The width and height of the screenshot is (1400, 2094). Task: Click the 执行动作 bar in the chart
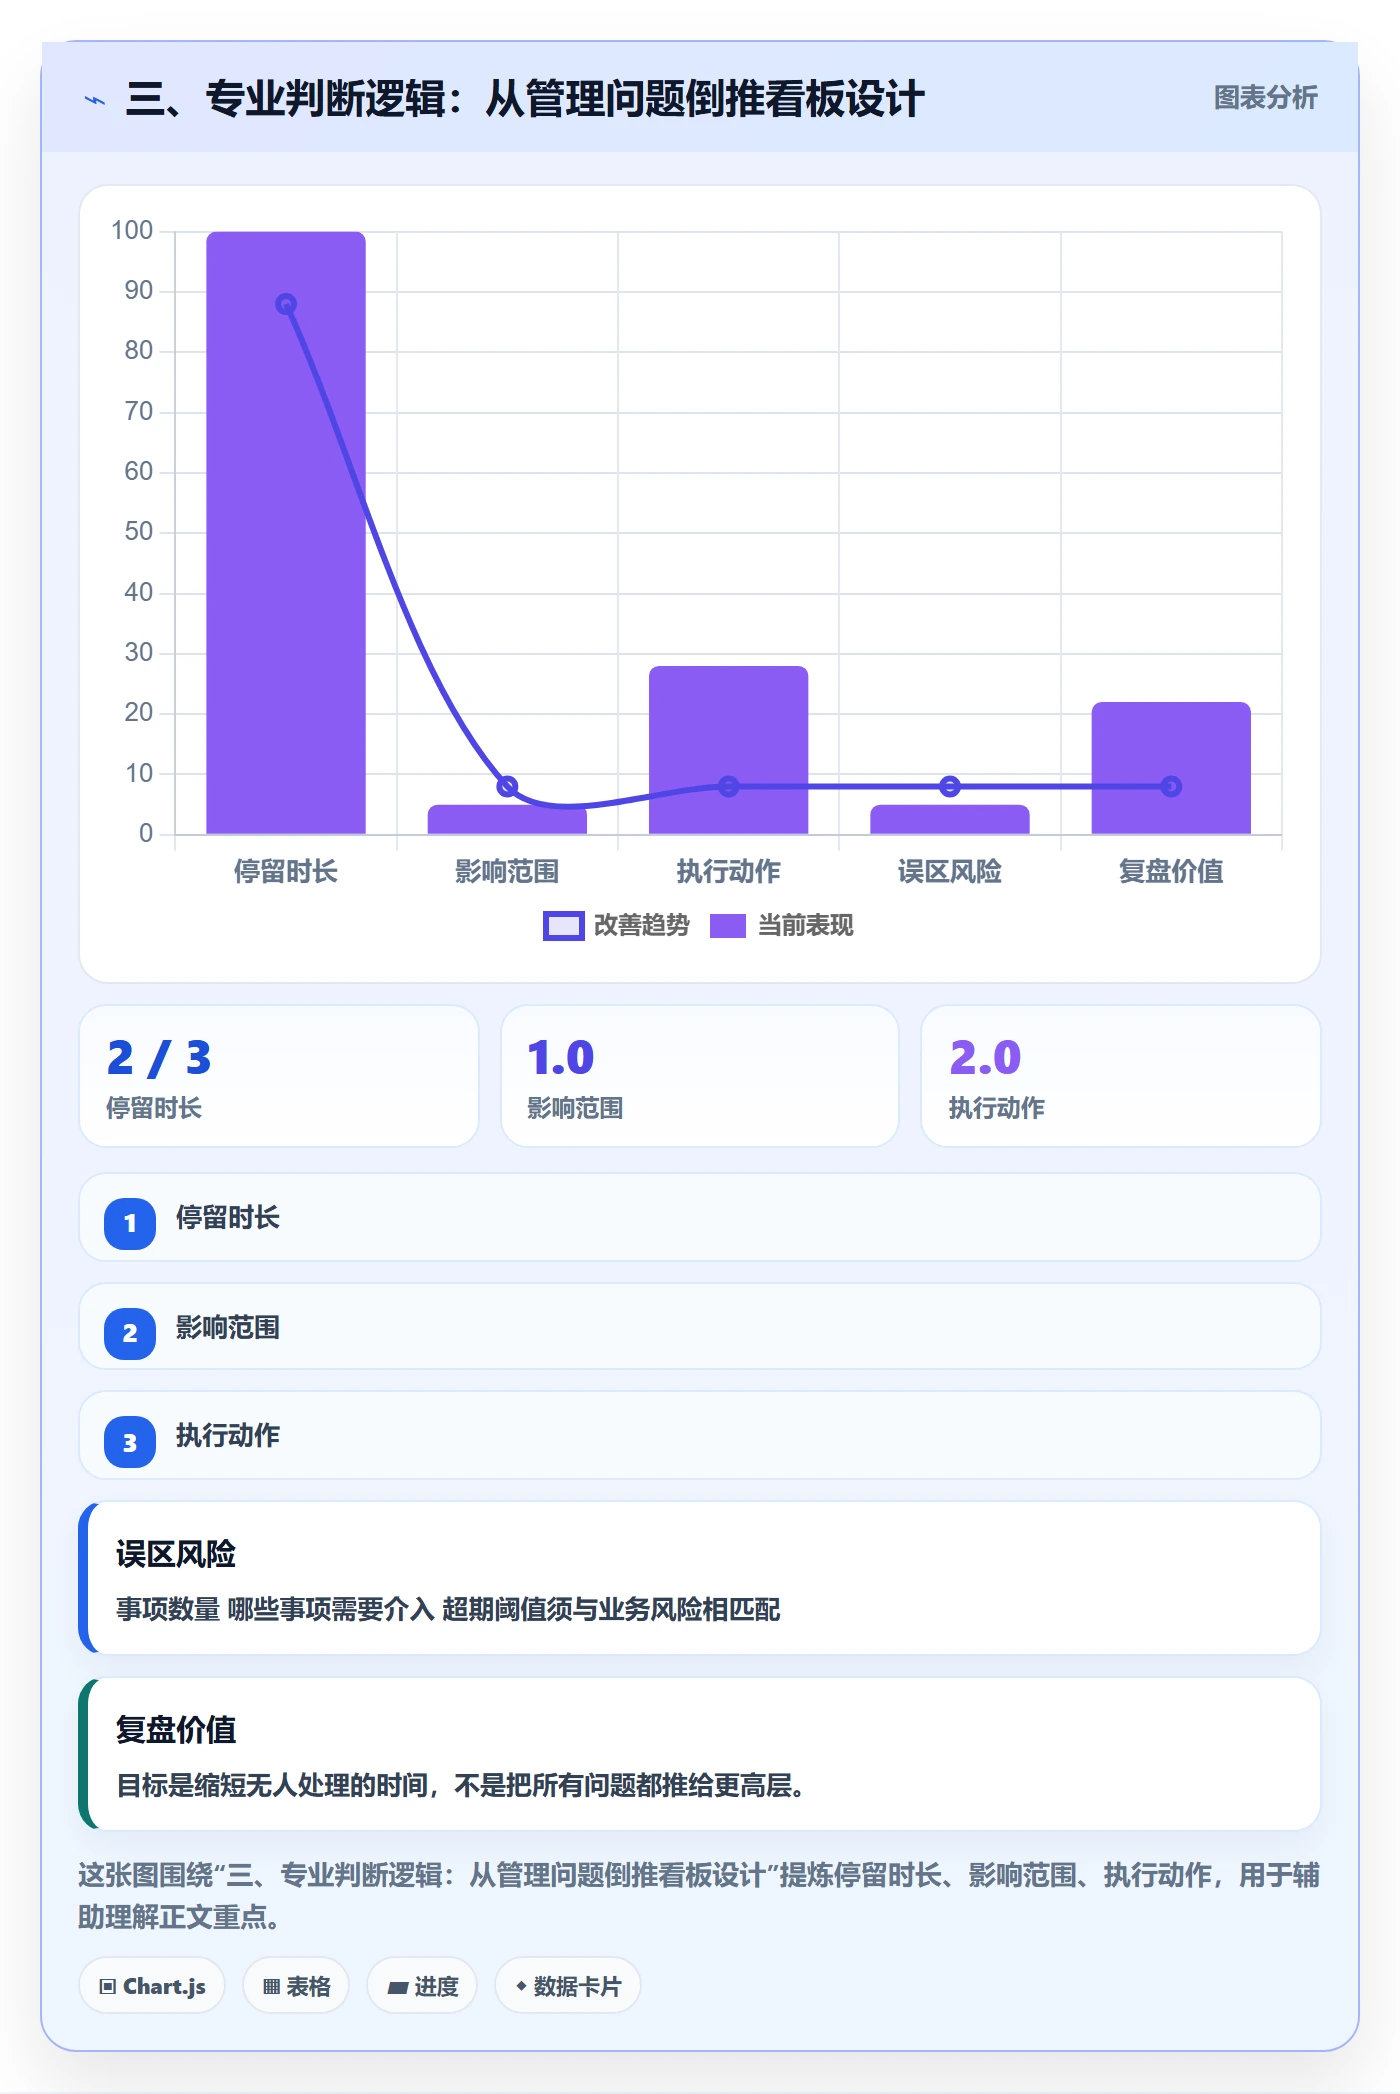coord(728,749)
